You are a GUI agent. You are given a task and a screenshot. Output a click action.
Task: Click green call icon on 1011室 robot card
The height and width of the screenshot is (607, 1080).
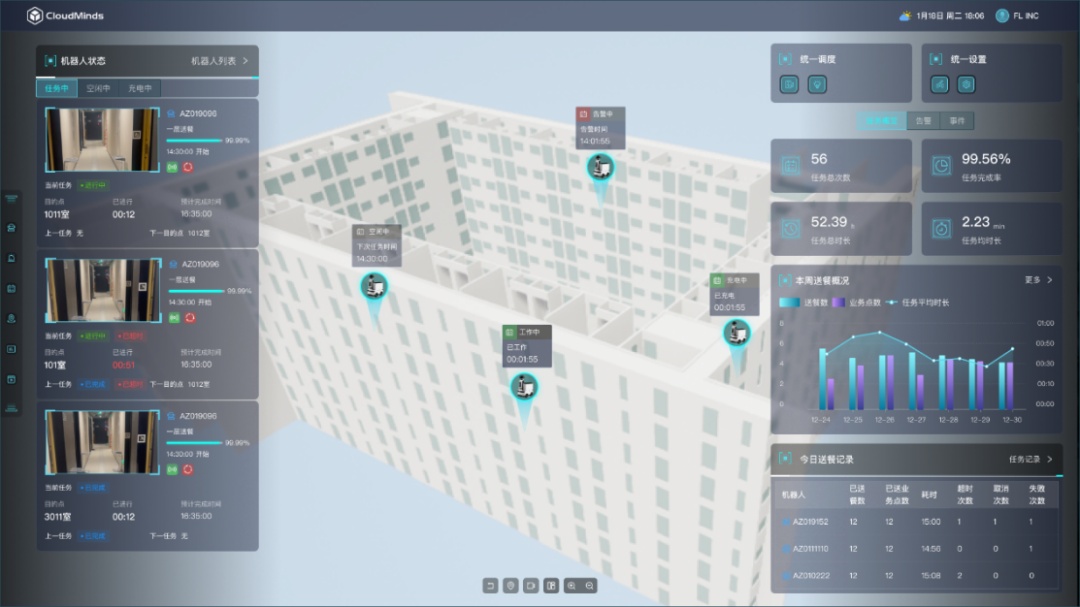(x=172, y=167)
